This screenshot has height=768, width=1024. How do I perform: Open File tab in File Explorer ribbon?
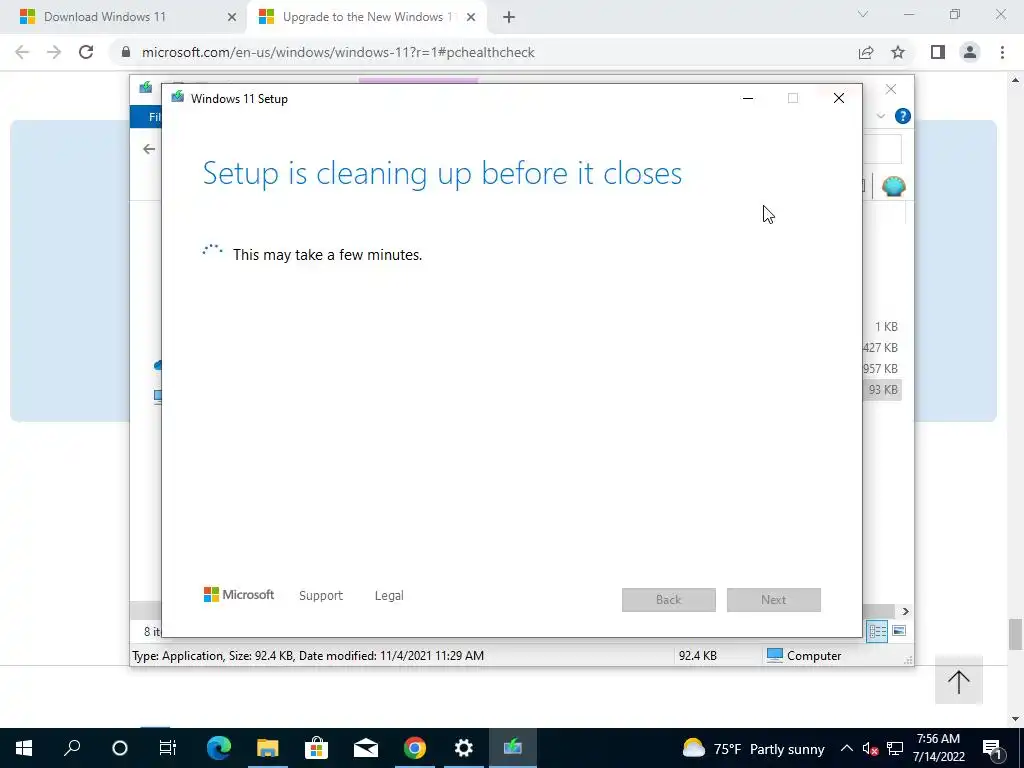point(146,117)
